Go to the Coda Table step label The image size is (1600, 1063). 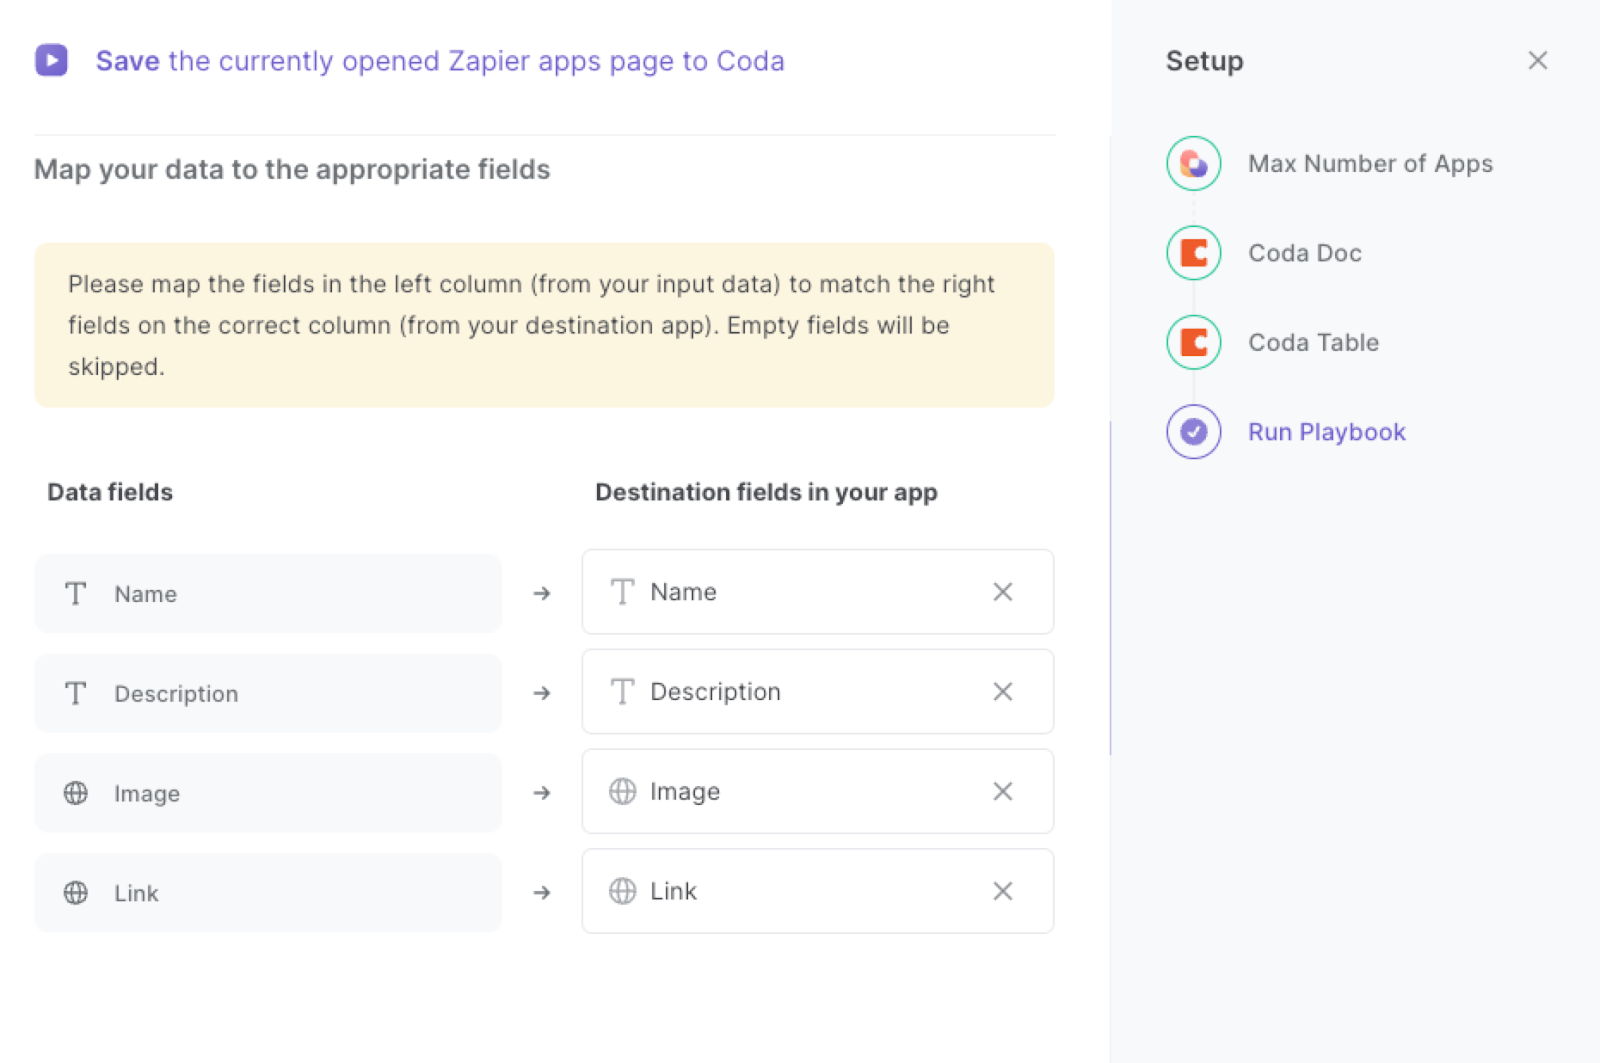[x=1313, y=342]
